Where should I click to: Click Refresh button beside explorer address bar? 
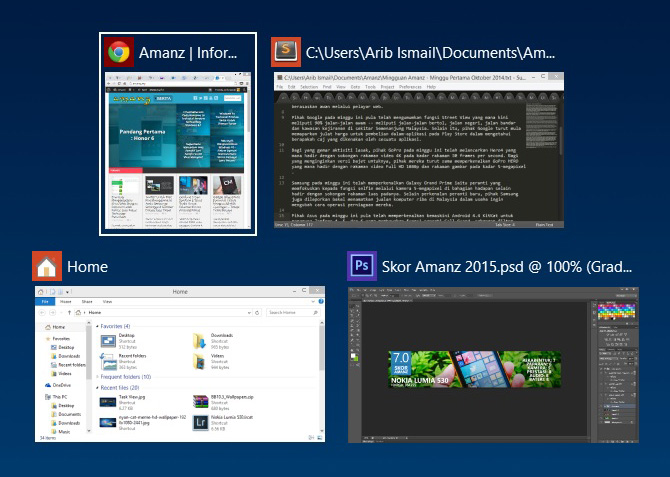[x=257, y=312]
